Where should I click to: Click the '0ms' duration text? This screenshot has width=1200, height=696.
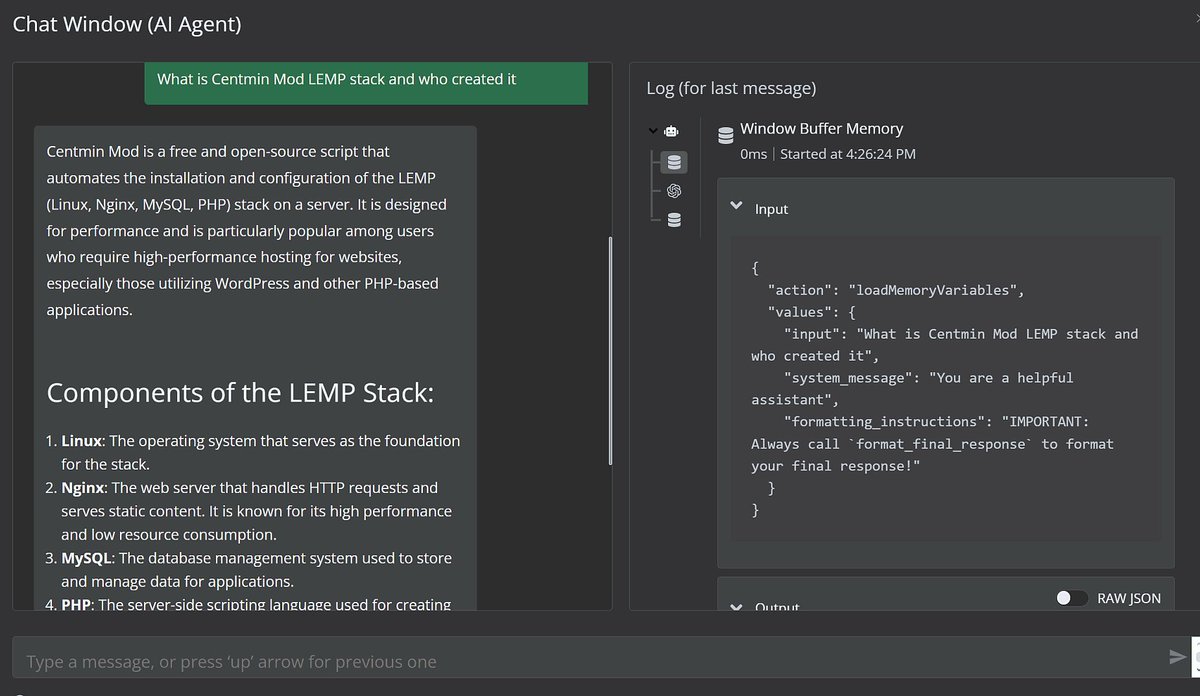(754, 154)
